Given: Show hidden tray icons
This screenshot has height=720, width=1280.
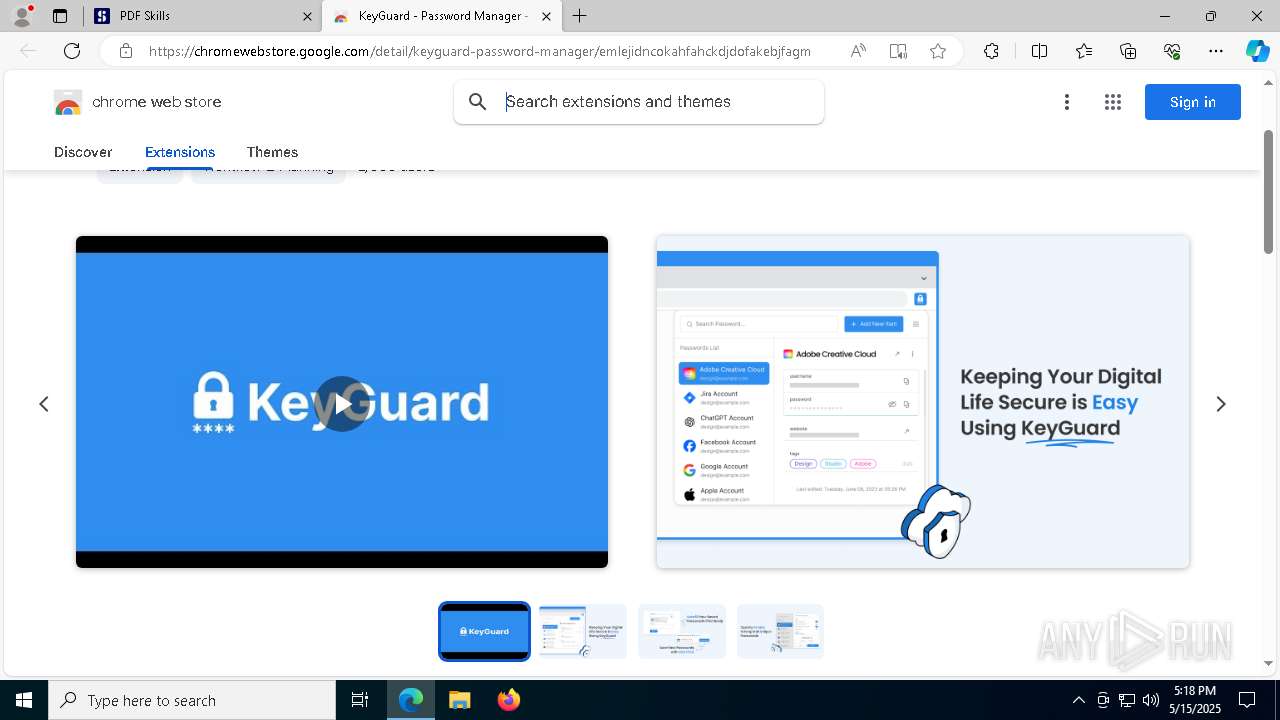Looking at the screenshot, I should [1078, 700].
